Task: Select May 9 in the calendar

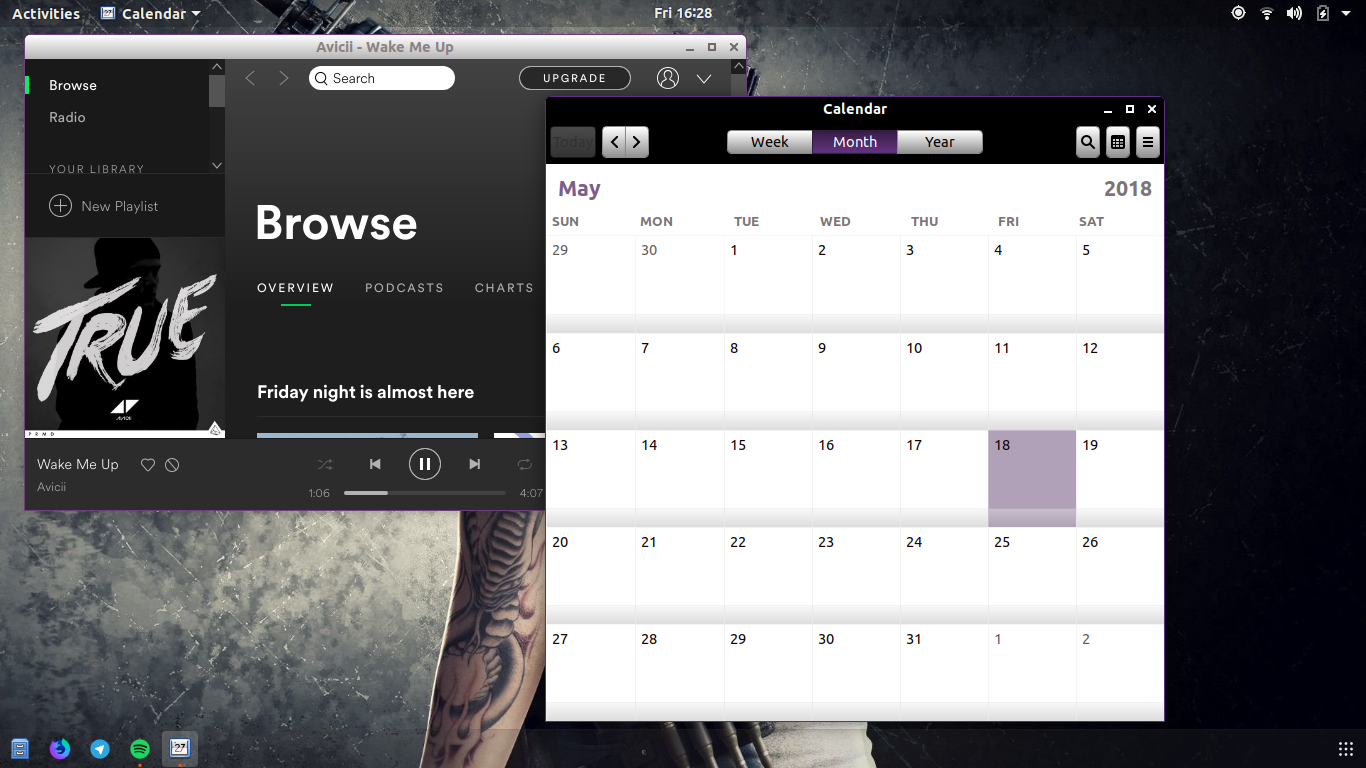Action: pos(856,381)
